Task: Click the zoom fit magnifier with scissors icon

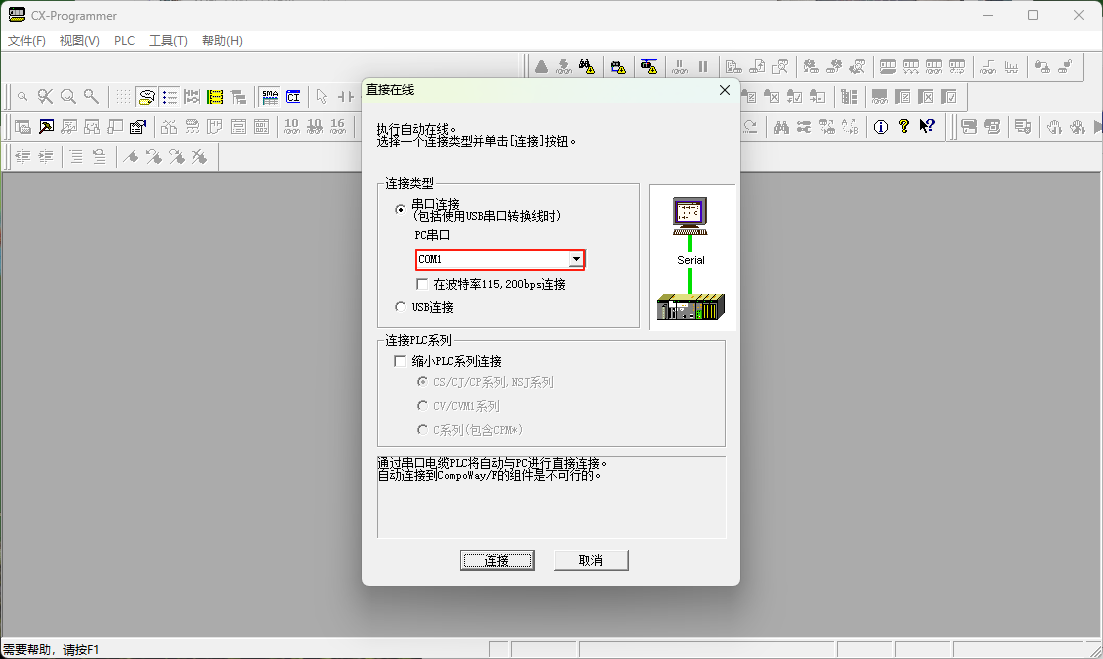Action: coord(45,96)
